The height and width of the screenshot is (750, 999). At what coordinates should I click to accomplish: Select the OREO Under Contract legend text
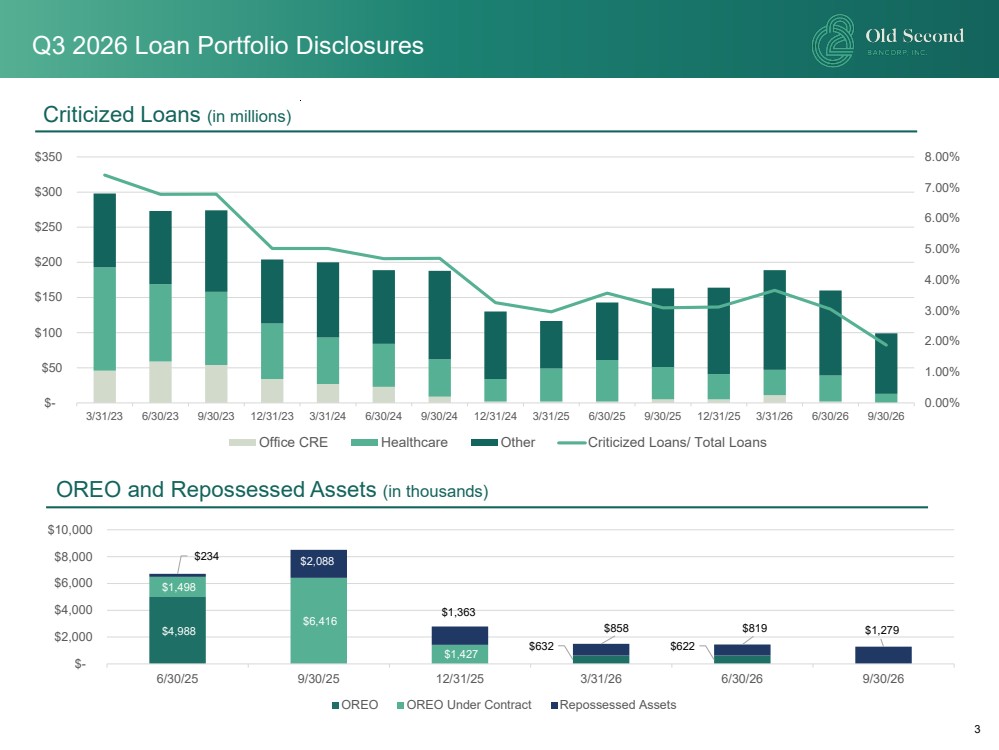(469, 705)
